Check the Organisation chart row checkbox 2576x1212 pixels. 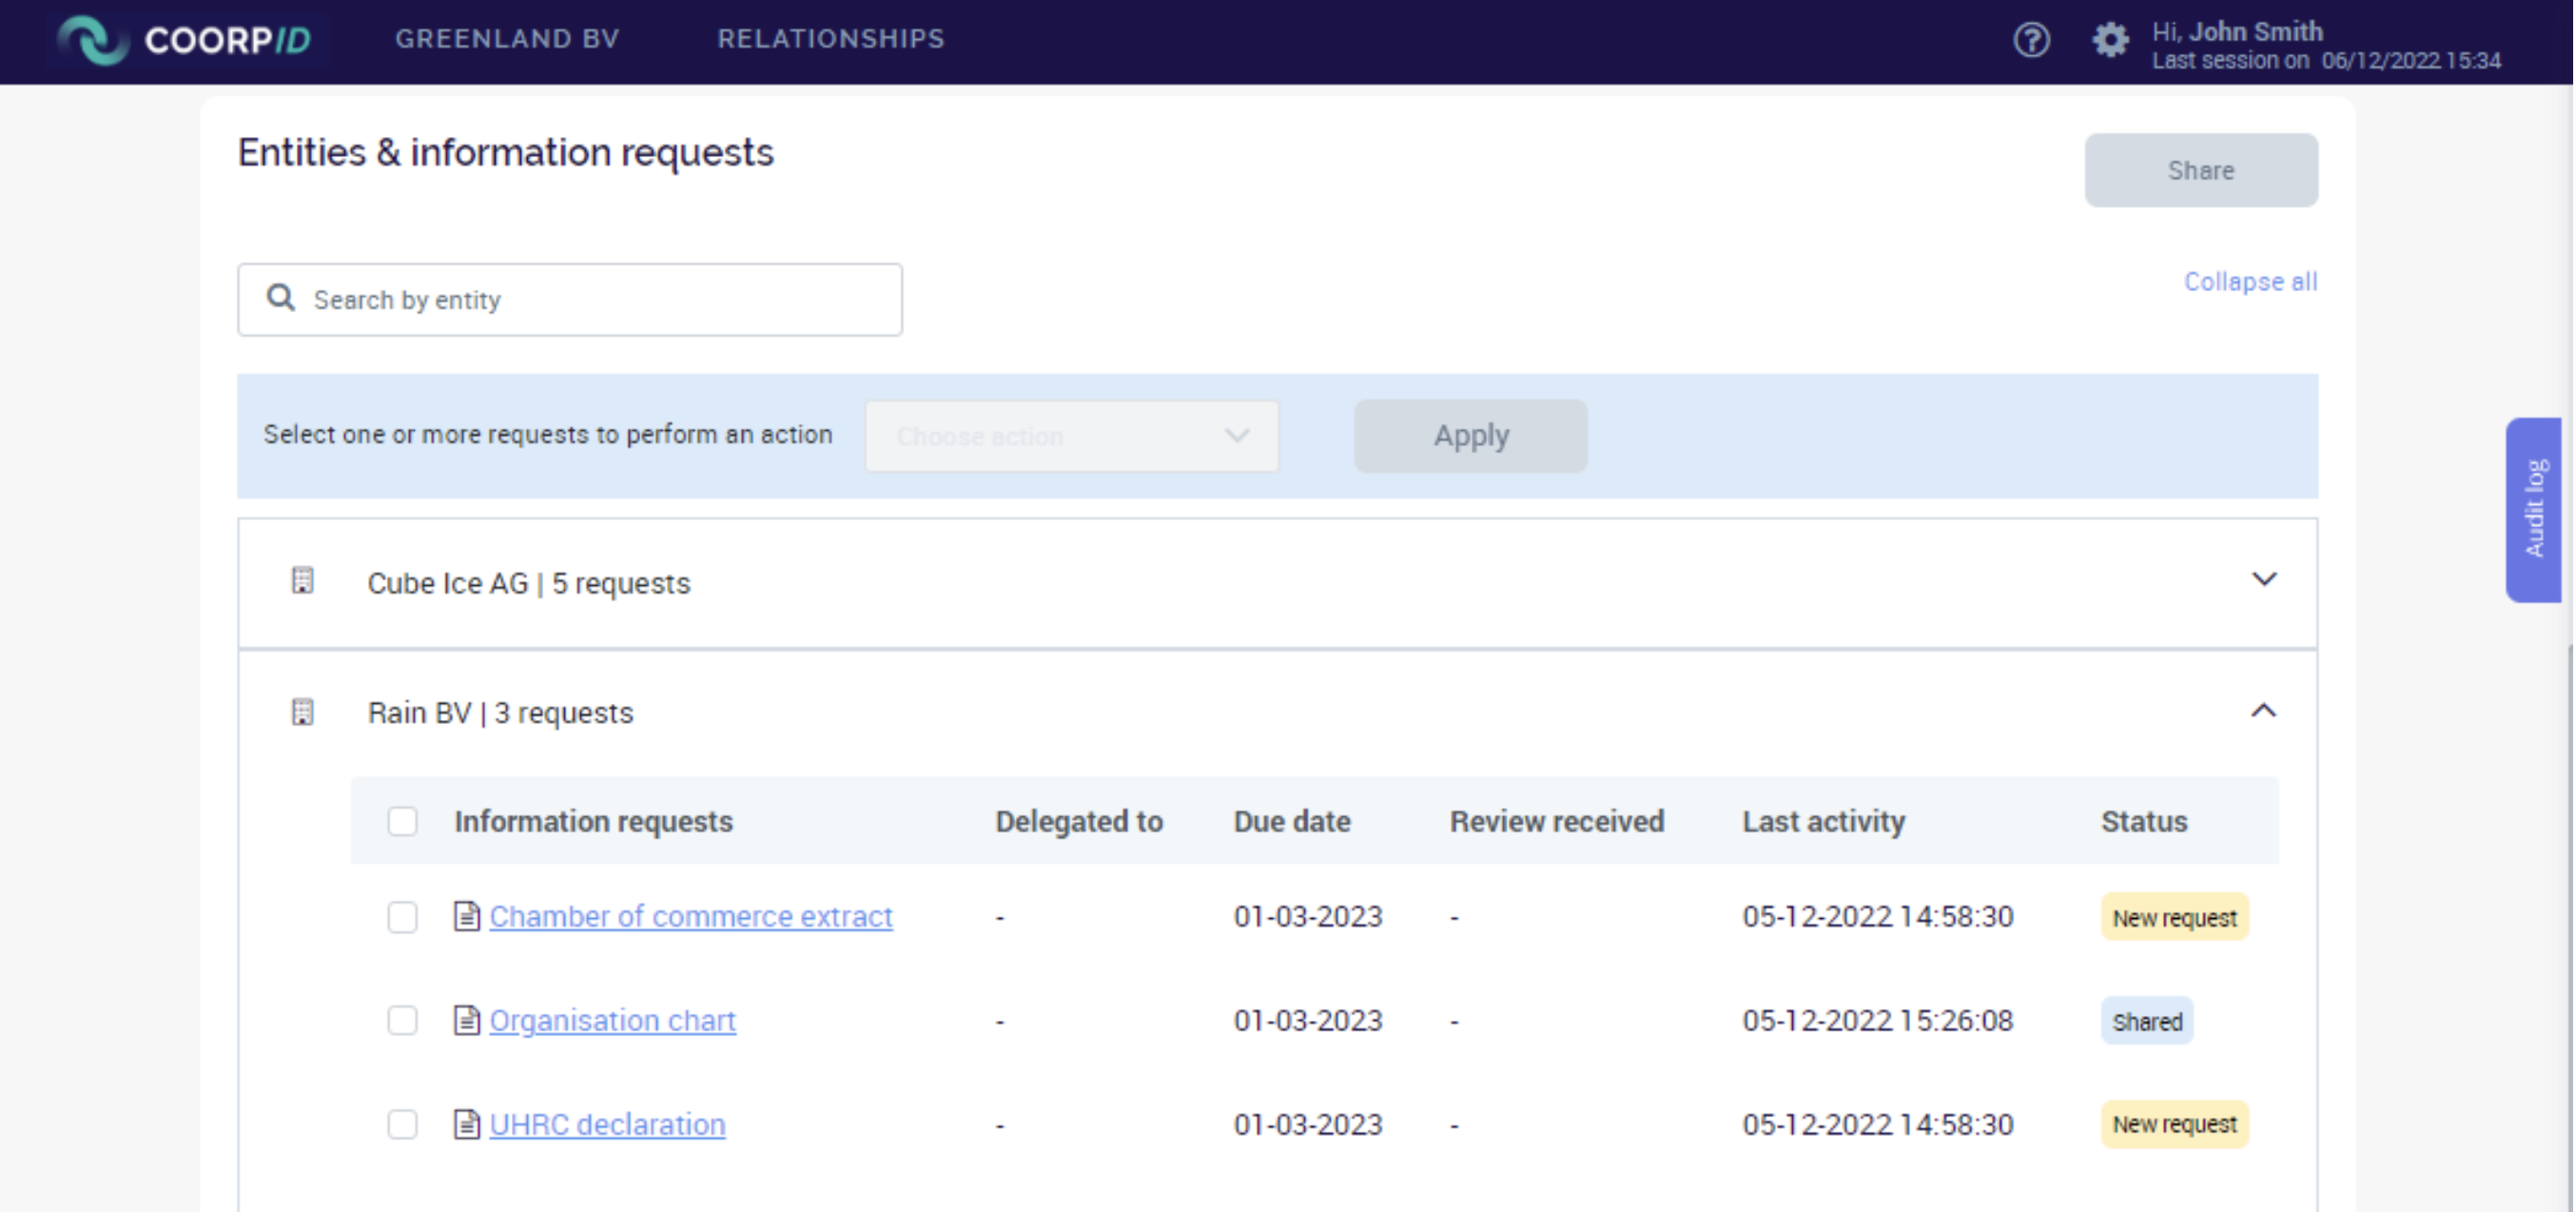tap(402, 1020)
